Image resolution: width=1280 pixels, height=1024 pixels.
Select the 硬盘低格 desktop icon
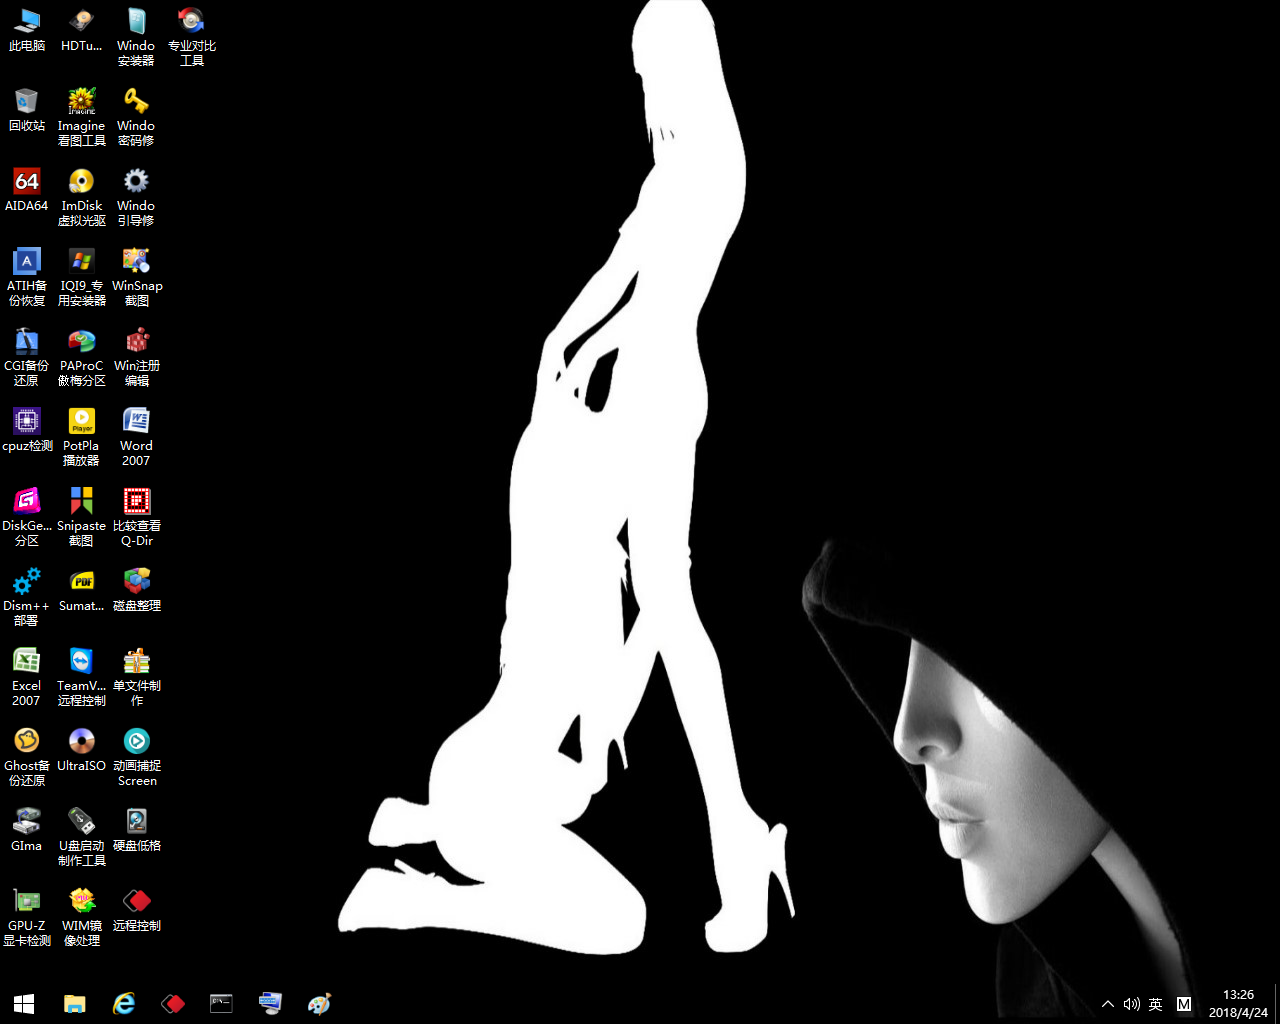[x=136, y=830]
